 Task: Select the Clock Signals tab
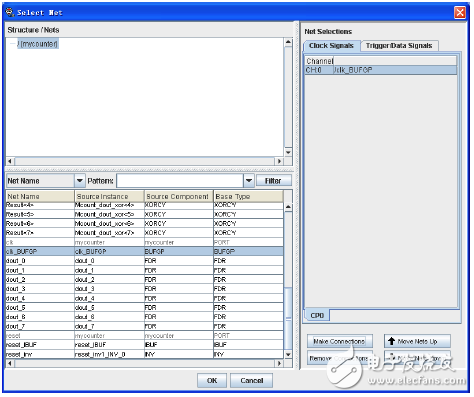tap(331, 46)
